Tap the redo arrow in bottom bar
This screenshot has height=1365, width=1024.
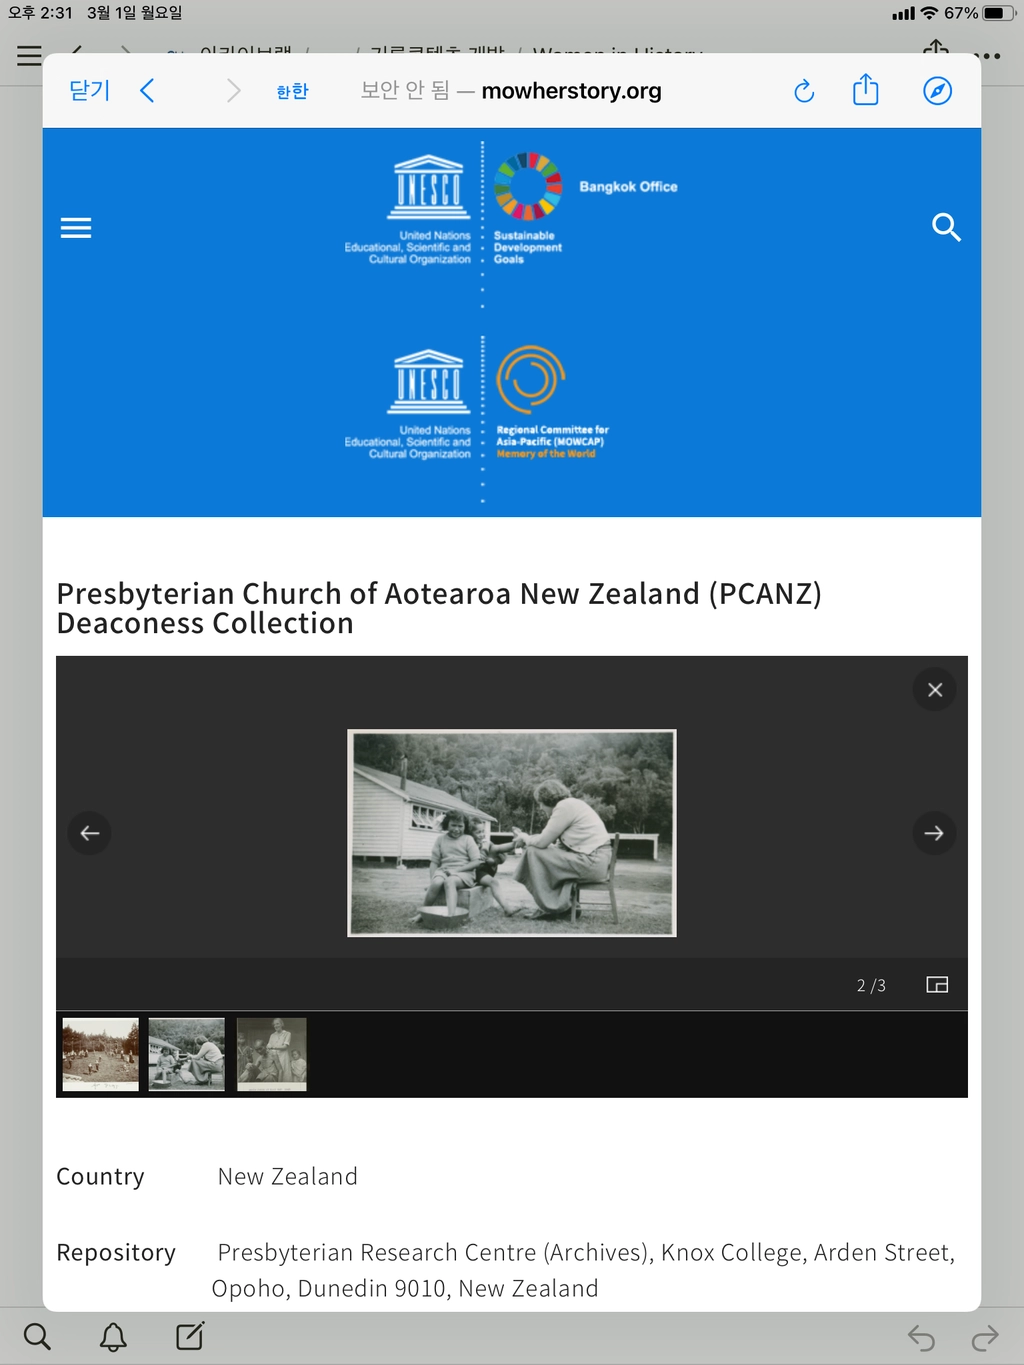(x=986, y=1337)
